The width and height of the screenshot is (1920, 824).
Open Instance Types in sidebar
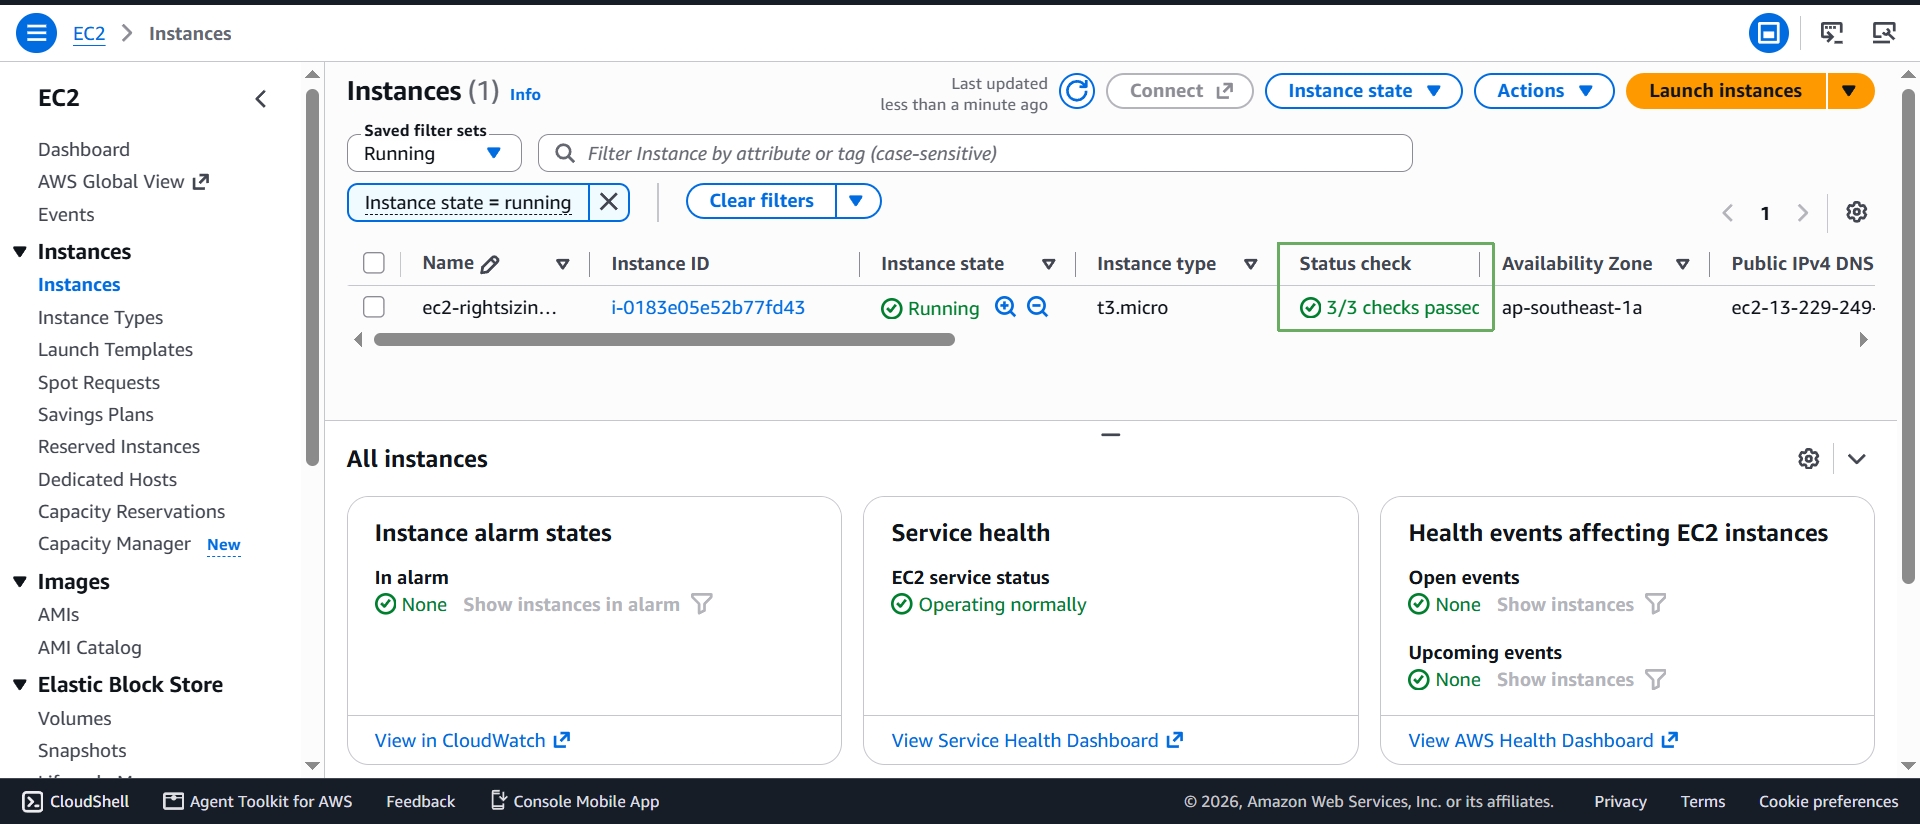tap(100, 317)
